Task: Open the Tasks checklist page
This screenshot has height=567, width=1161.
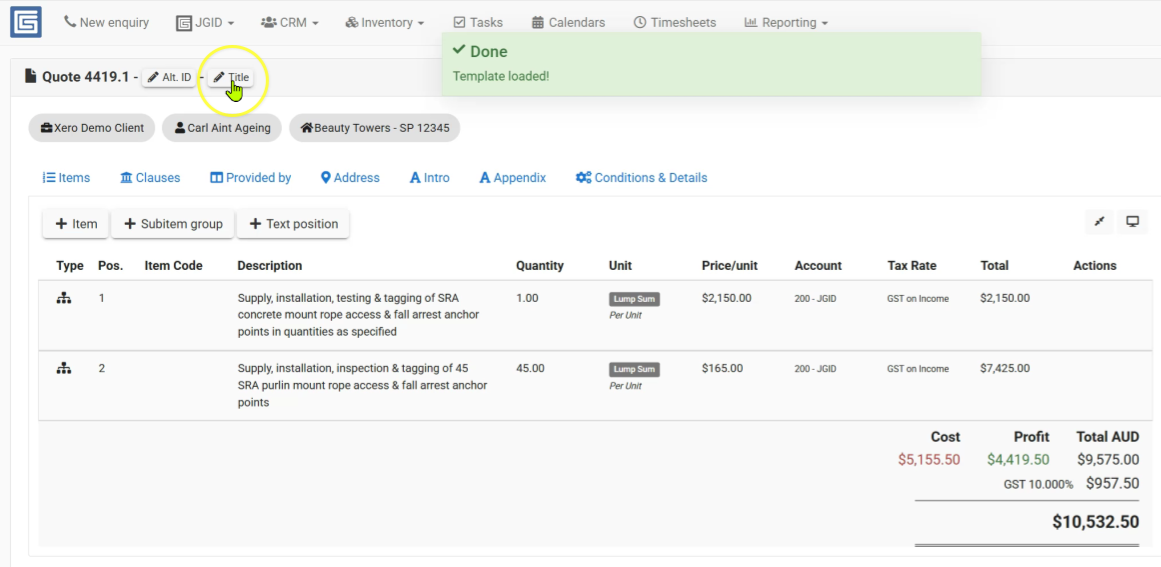Action: [x=478, y=22]
